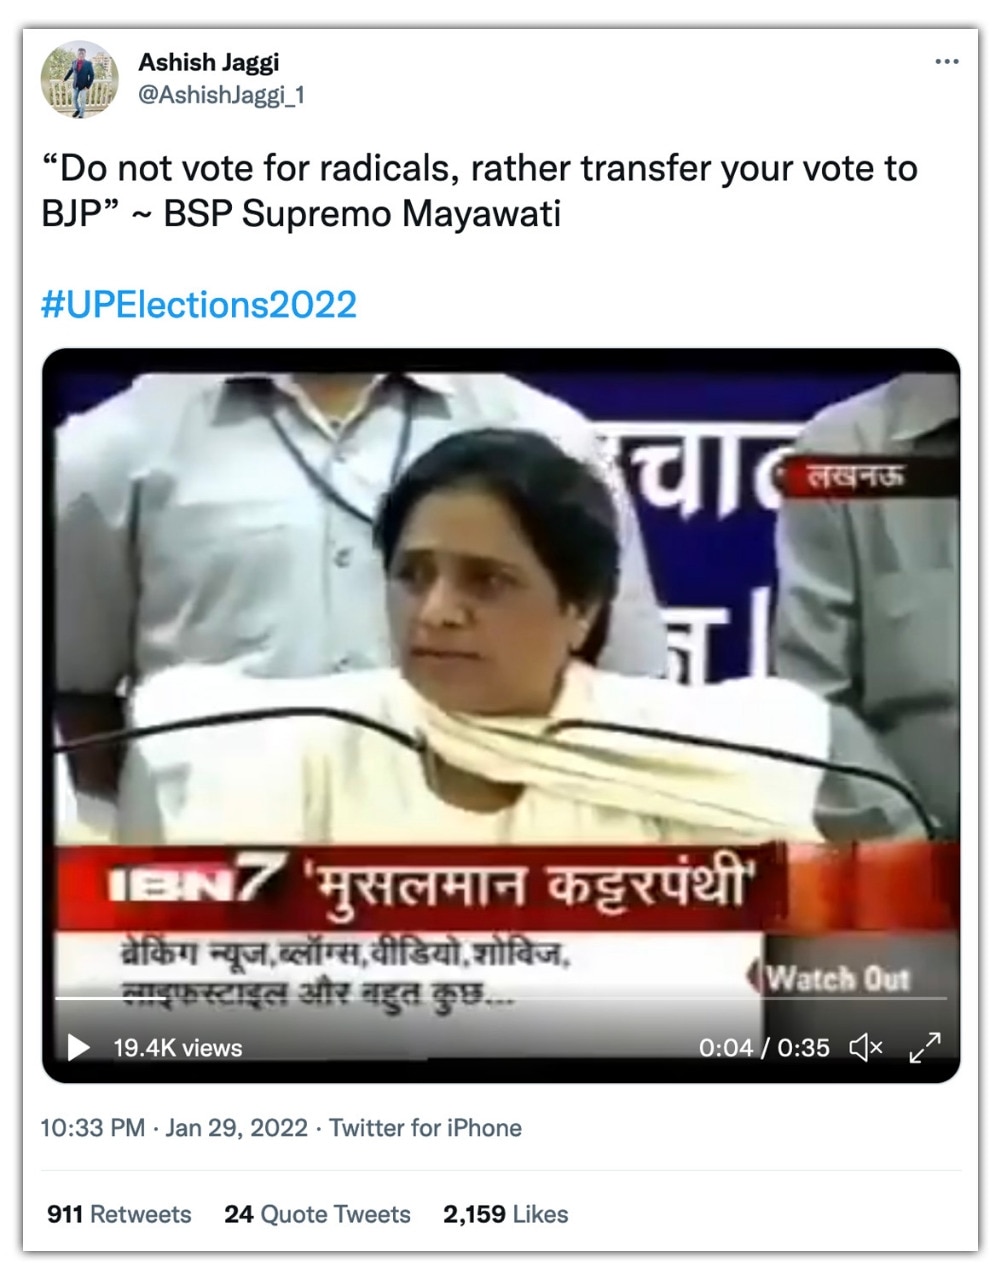View the 24 Quote Tweets
The width and height of the screenshot is (1001, 1280).
coord(317,1214)
